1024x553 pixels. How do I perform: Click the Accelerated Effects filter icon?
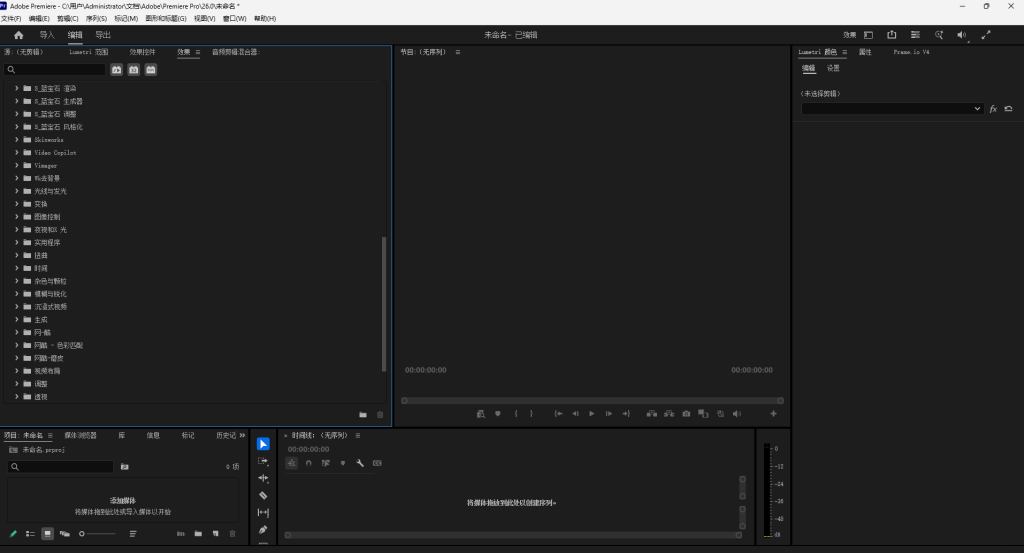(116, 70)
